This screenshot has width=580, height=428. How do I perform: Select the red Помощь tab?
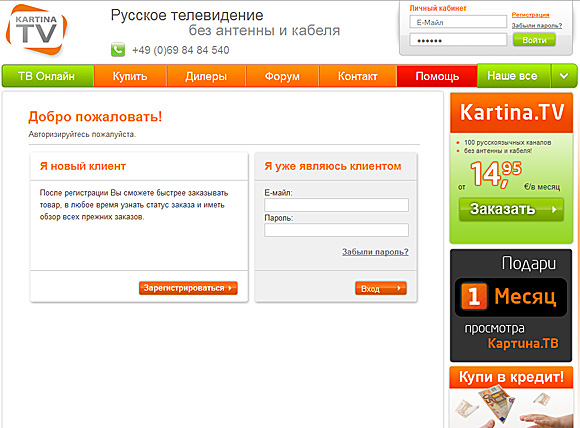click(x=437, y=76)
